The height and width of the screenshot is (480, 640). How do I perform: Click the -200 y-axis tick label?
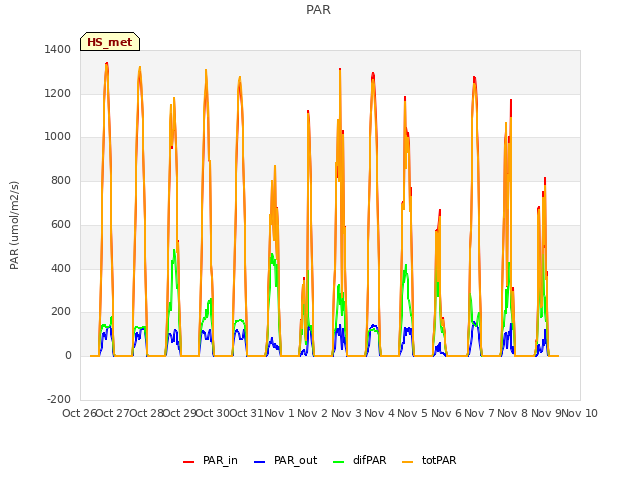click(59, 399)
